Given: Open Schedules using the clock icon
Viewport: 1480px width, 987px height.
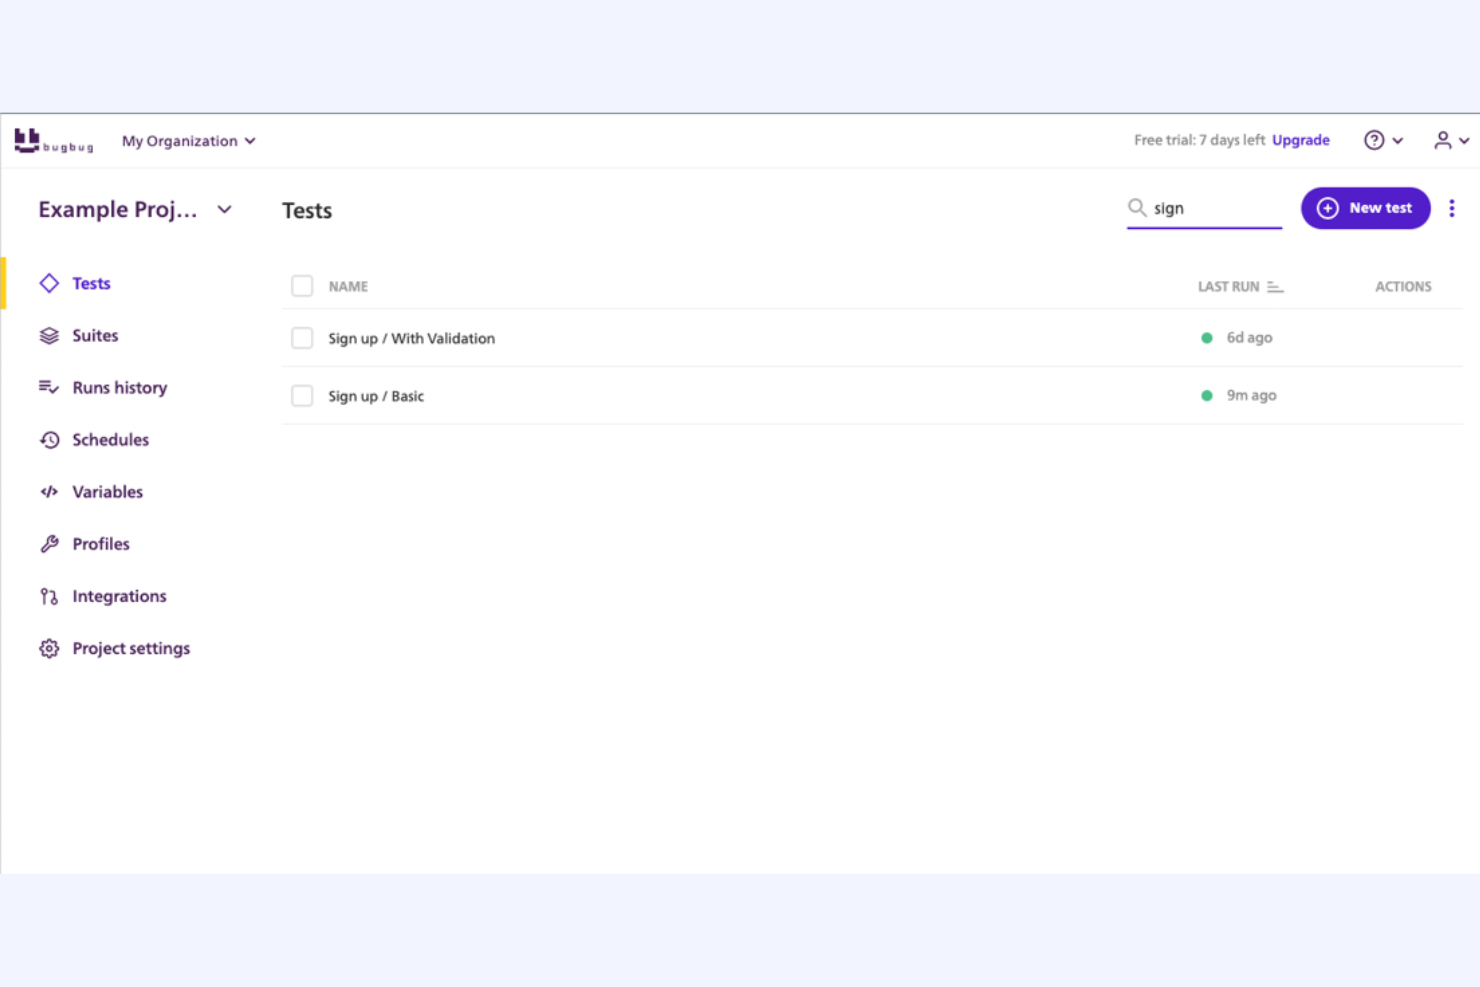Looking at the screenshot, I should (x=49, y=439).
